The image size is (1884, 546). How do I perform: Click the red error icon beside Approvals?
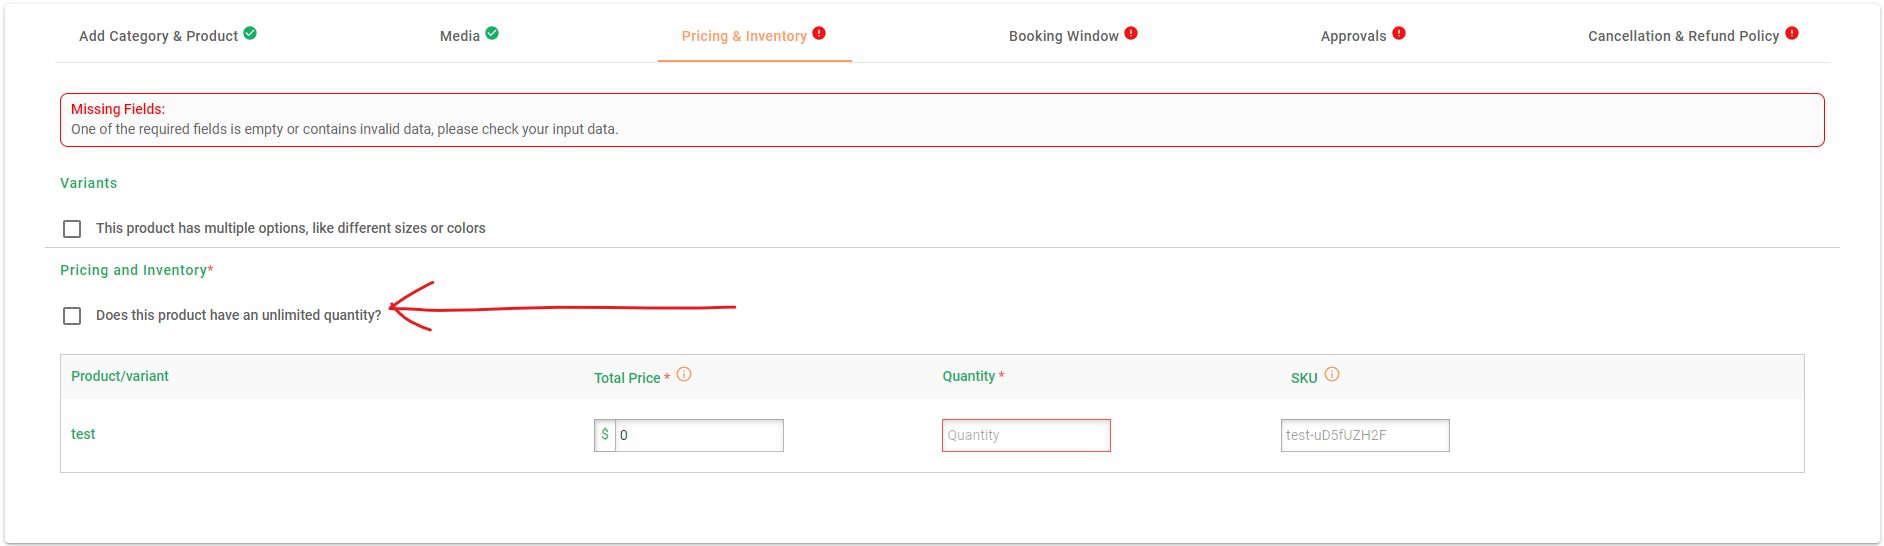(1399, 33)
